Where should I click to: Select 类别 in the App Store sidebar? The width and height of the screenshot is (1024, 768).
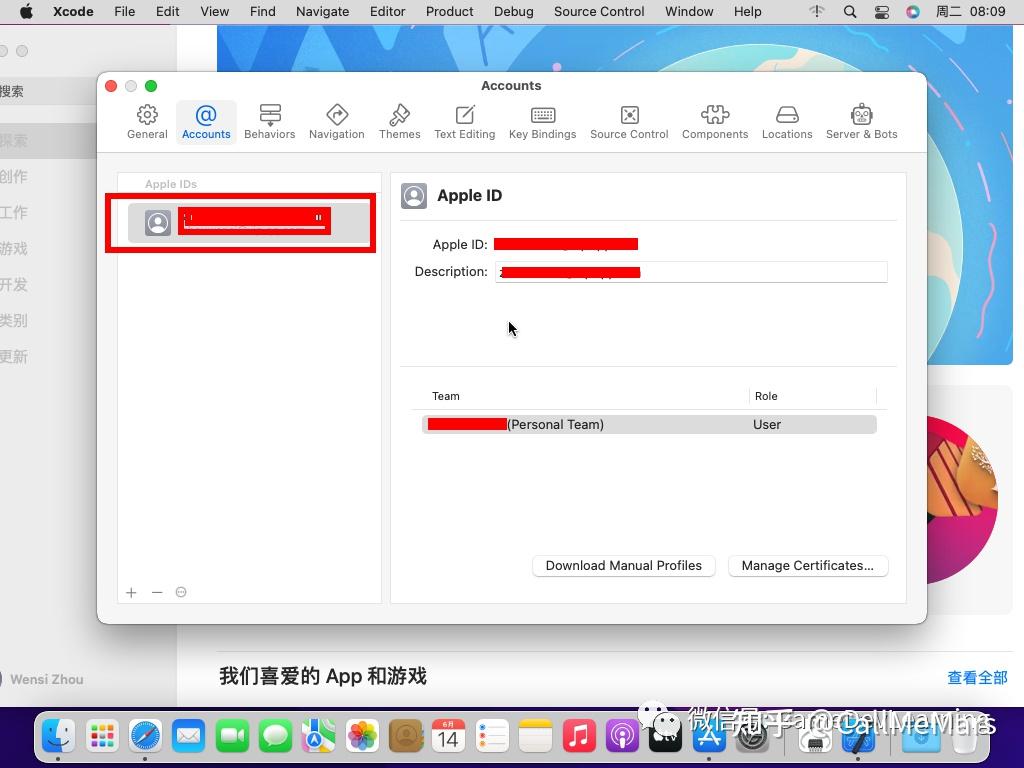pos(14,320)
